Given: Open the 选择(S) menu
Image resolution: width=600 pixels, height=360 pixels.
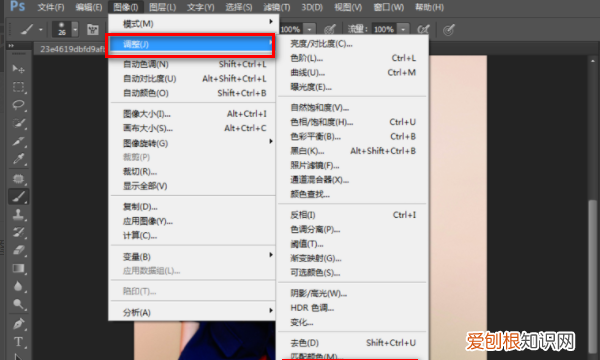Looking at the screenshot, I should coord(238,7).
